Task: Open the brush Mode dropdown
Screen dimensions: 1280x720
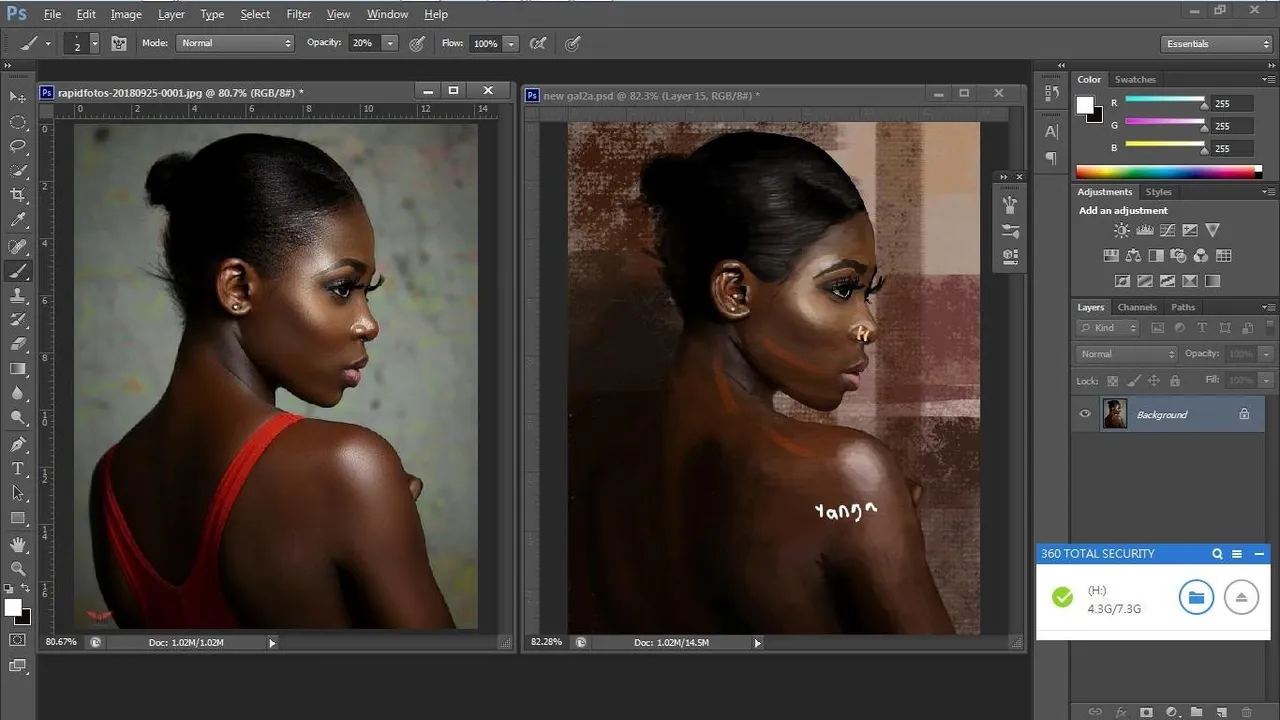Action: [x=235, y=43]
